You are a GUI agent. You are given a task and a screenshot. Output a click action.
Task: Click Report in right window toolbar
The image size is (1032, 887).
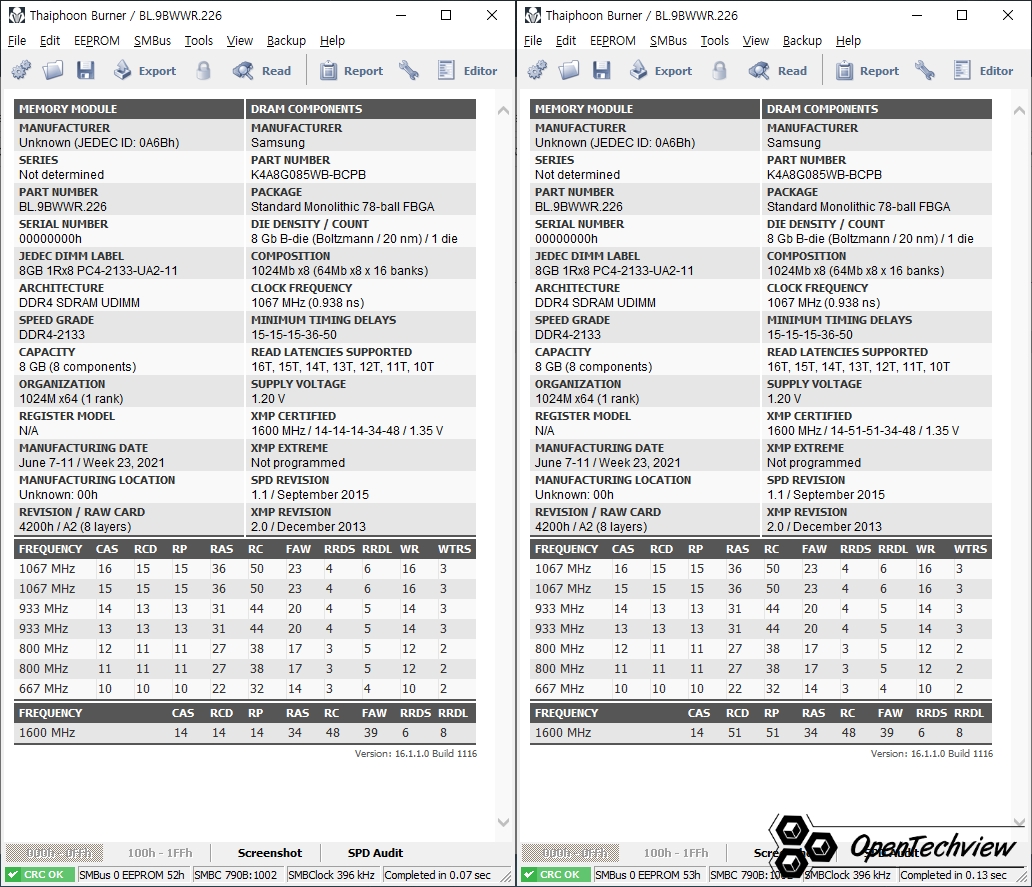click(x=867, y=70)
